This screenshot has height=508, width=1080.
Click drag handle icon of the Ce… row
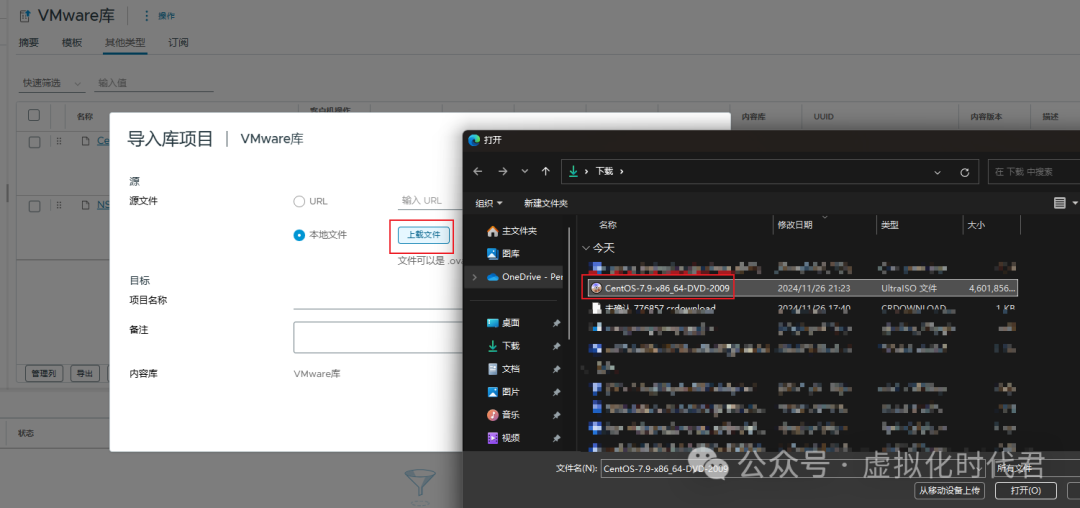coord(59,141)
